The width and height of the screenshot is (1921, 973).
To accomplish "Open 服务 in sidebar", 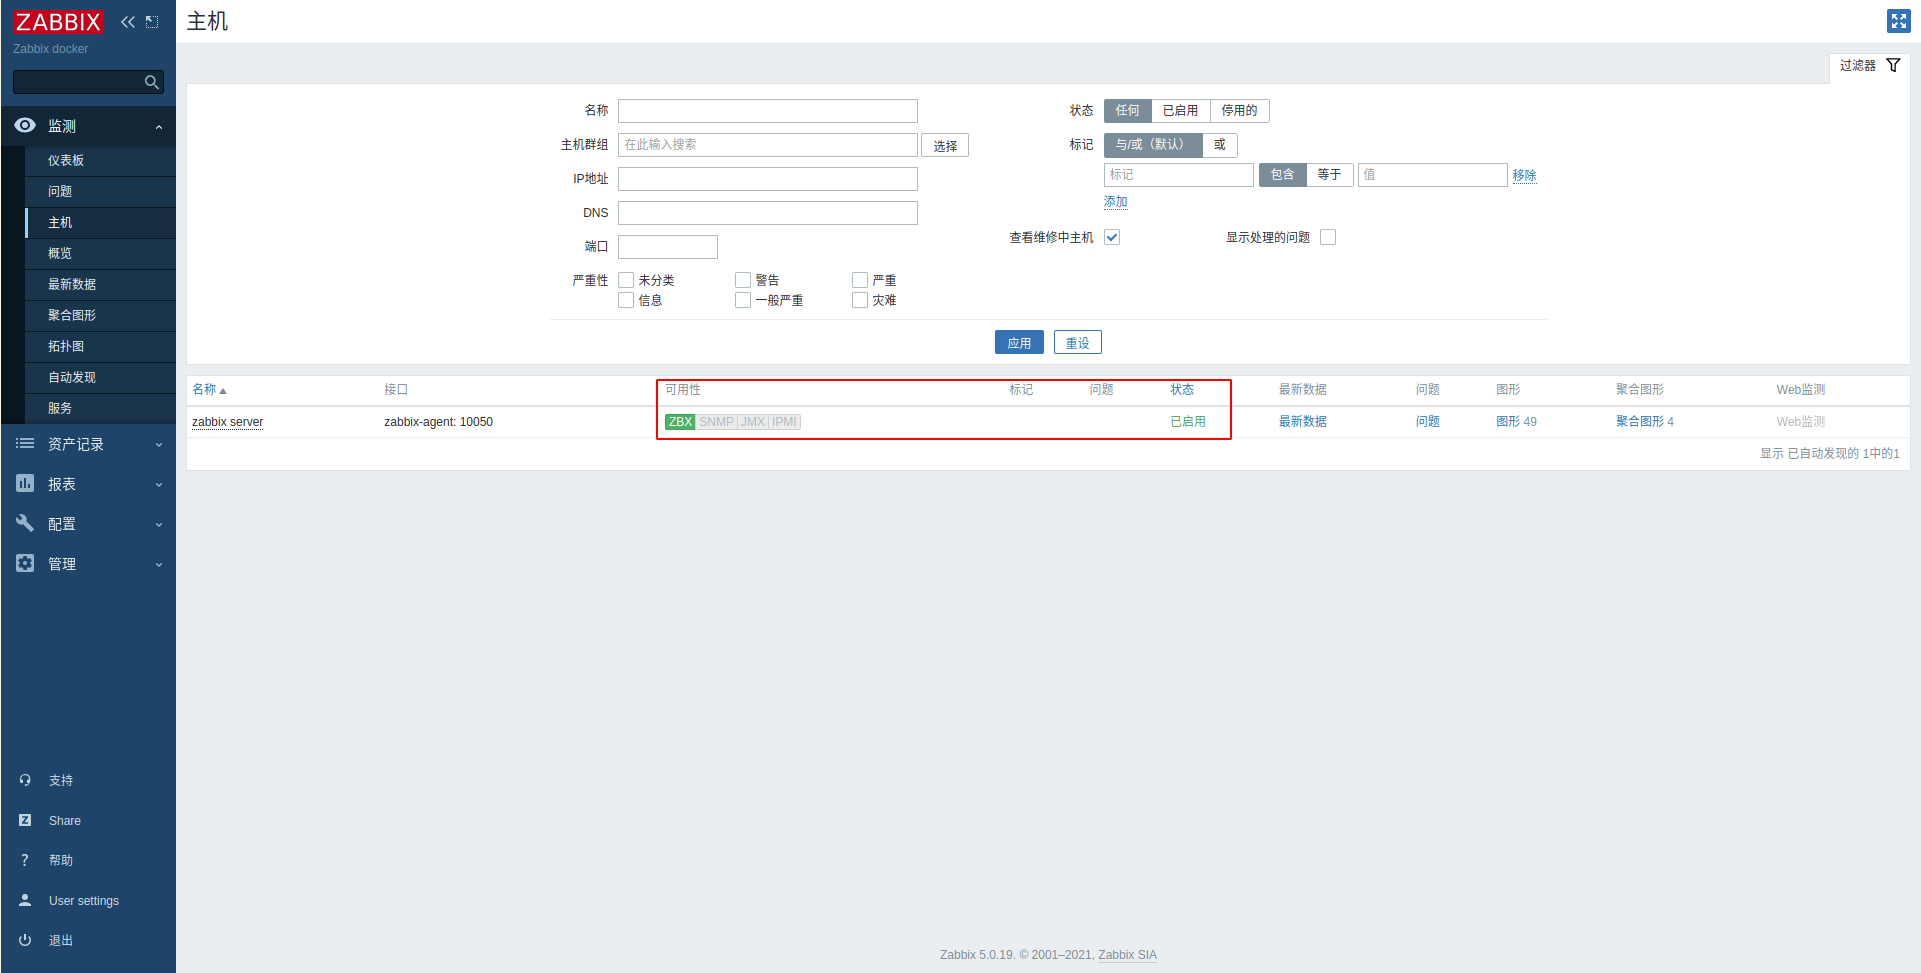I will [x=100, y=408].
